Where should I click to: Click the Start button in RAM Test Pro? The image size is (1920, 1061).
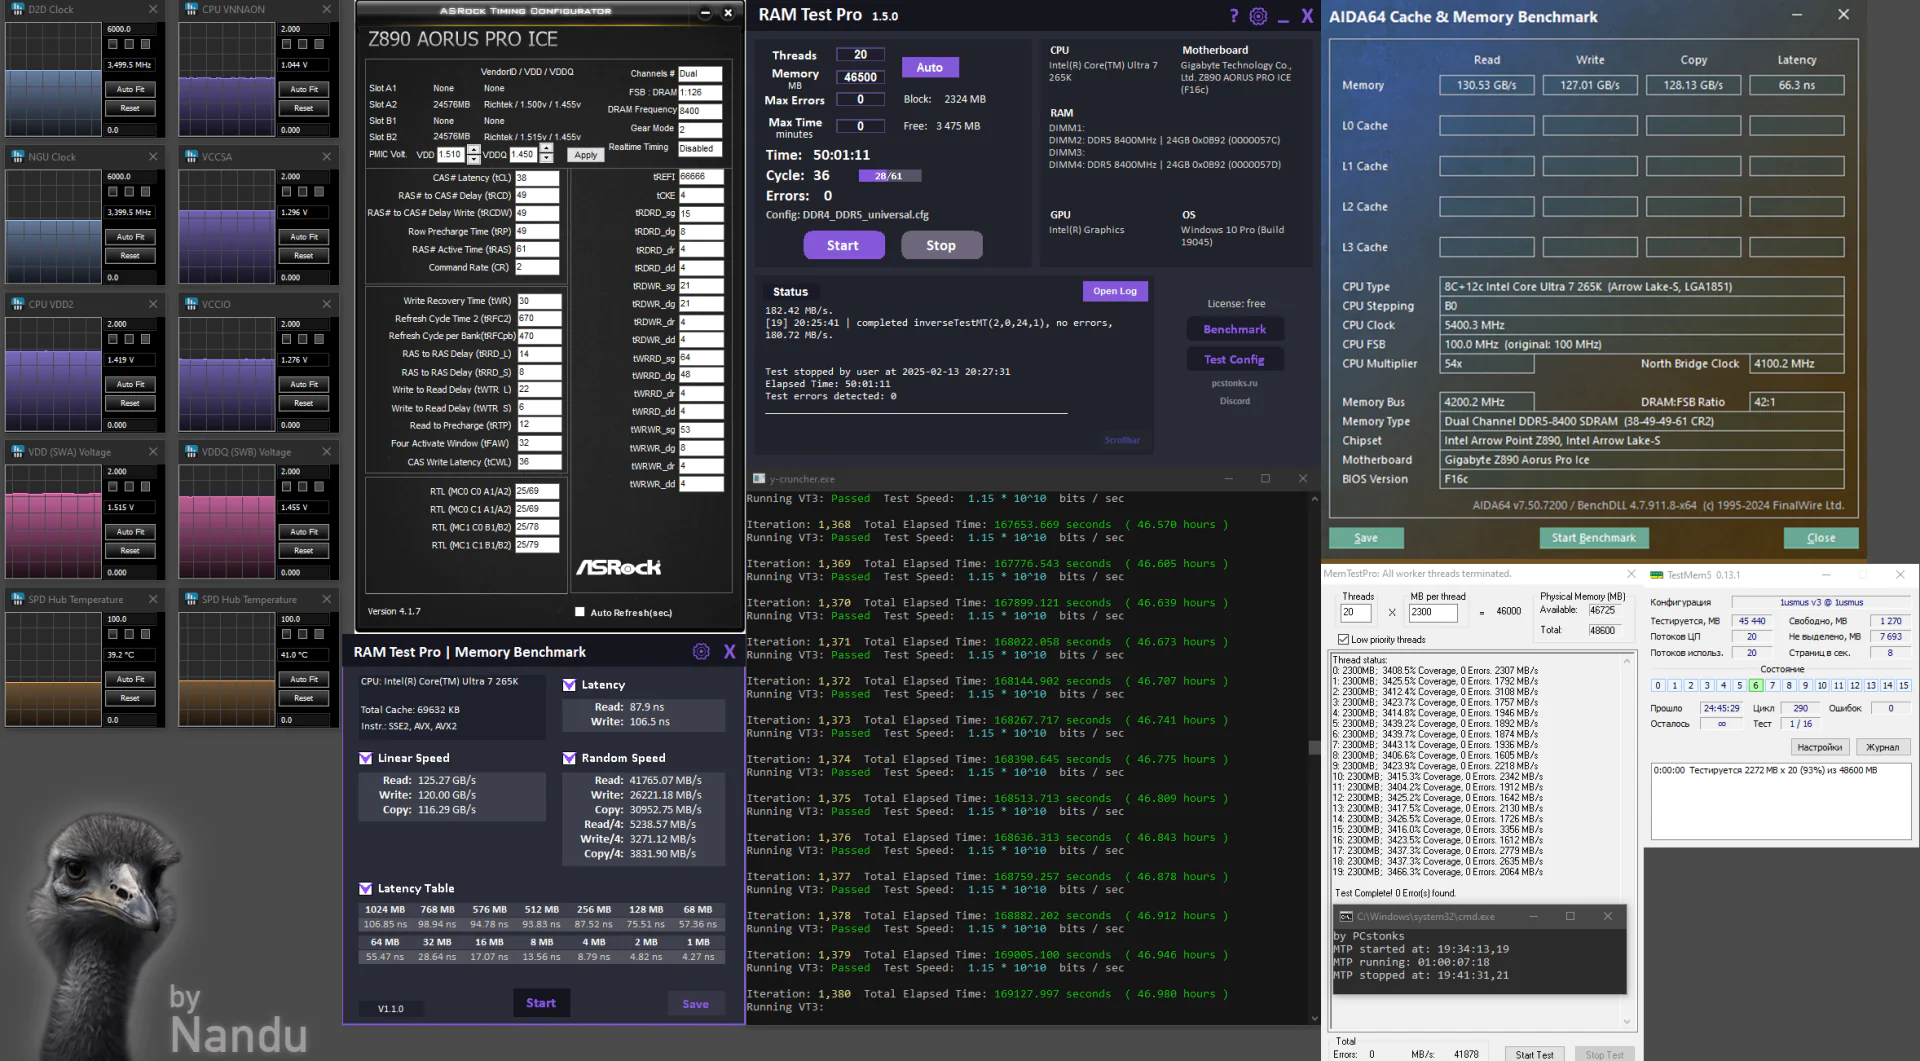[843, 245]
